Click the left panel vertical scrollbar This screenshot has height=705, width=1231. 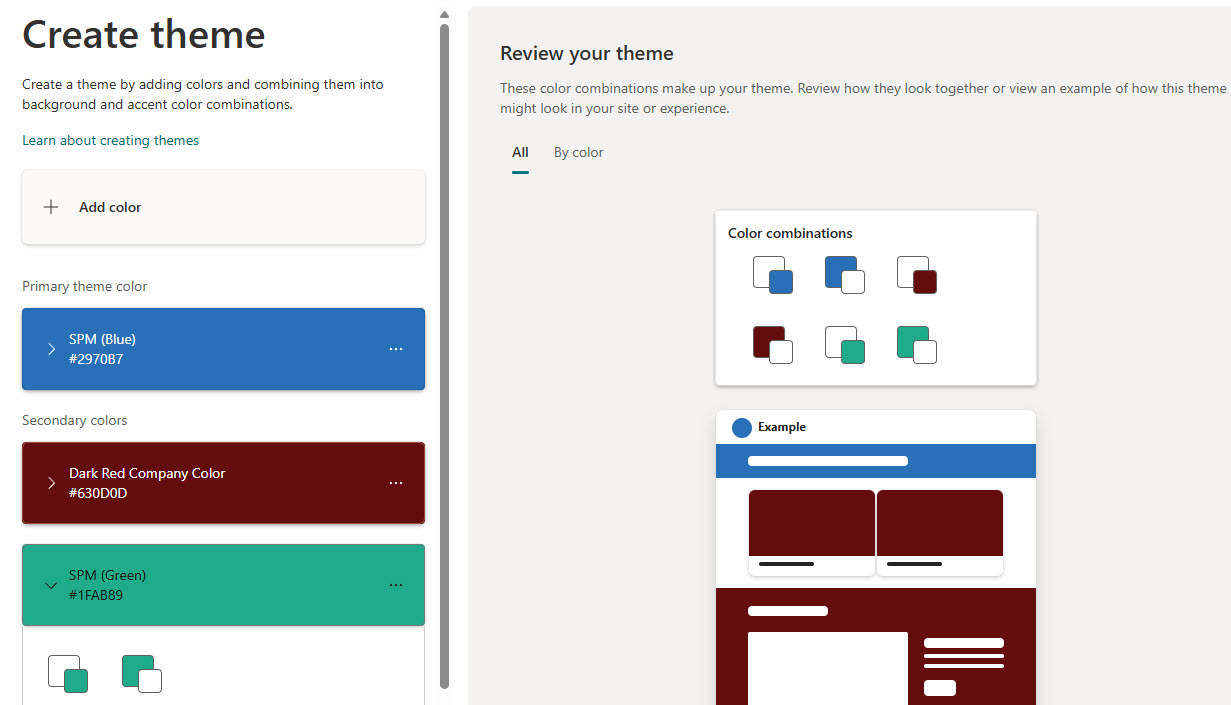[444, 350]
